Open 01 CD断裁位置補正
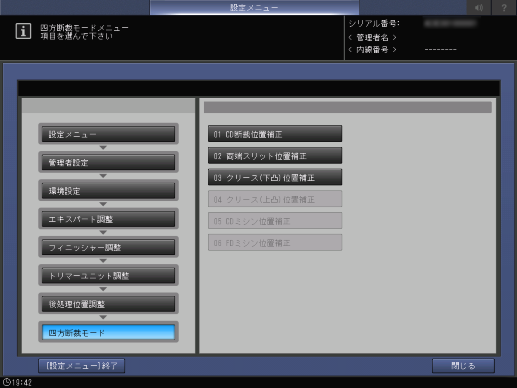517x388 pixels. pos(275,134)
